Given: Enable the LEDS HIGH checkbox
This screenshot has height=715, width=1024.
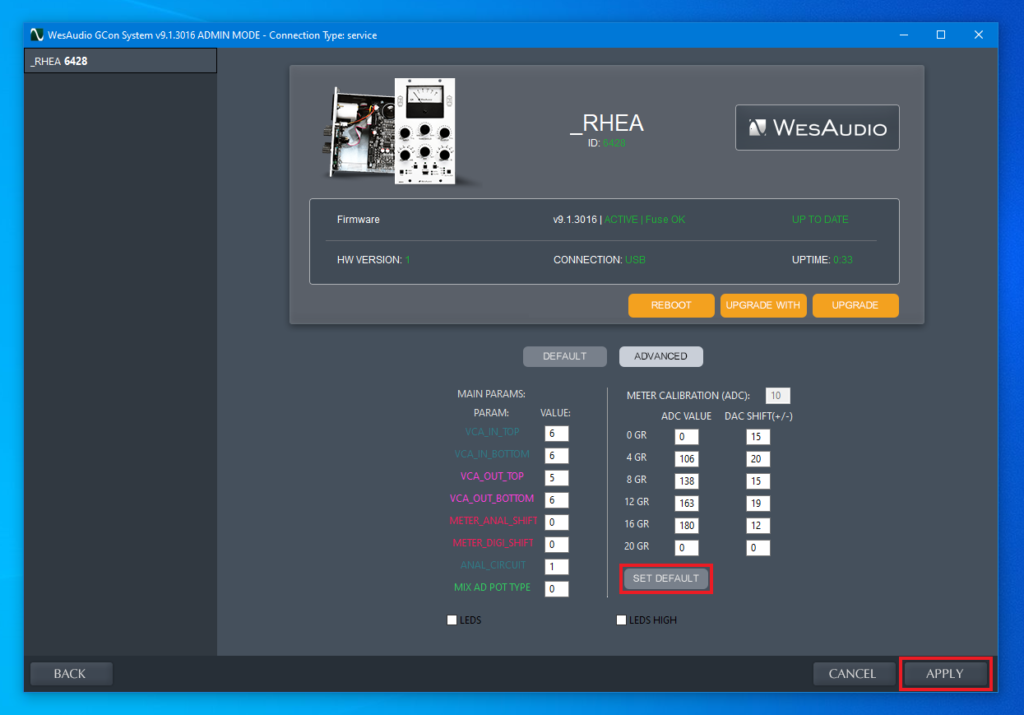Looking at the screenshot, I should click(x=621, y=620).
